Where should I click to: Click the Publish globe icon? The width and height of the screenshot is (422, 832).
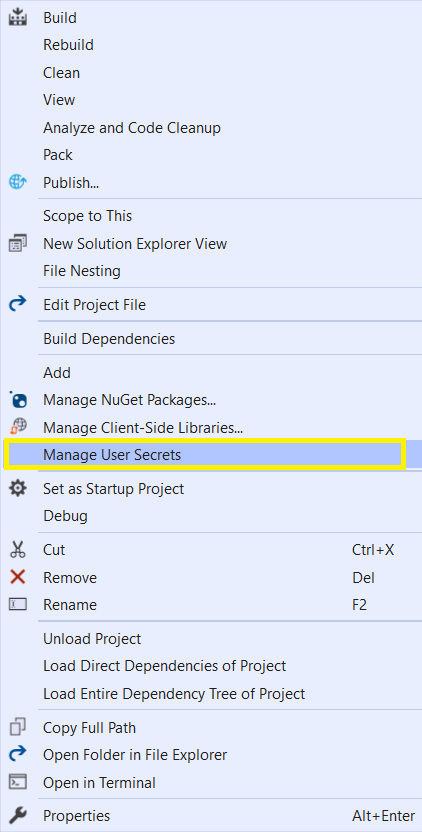pyautogui.click(x=18, y=183)
